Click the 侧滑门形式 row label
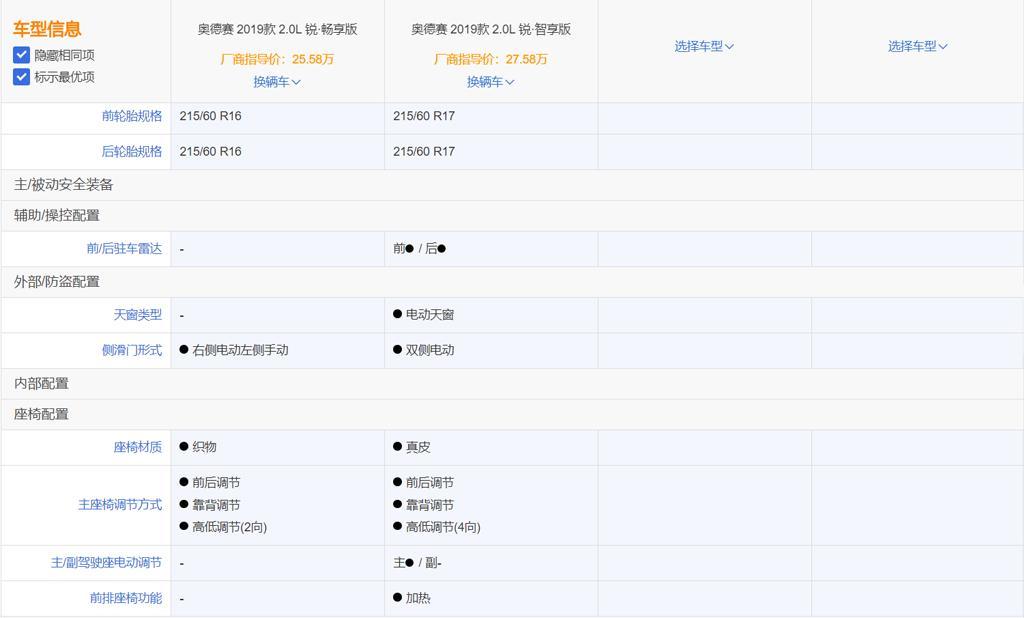1024x618 pixels. [x=132, y=350]
